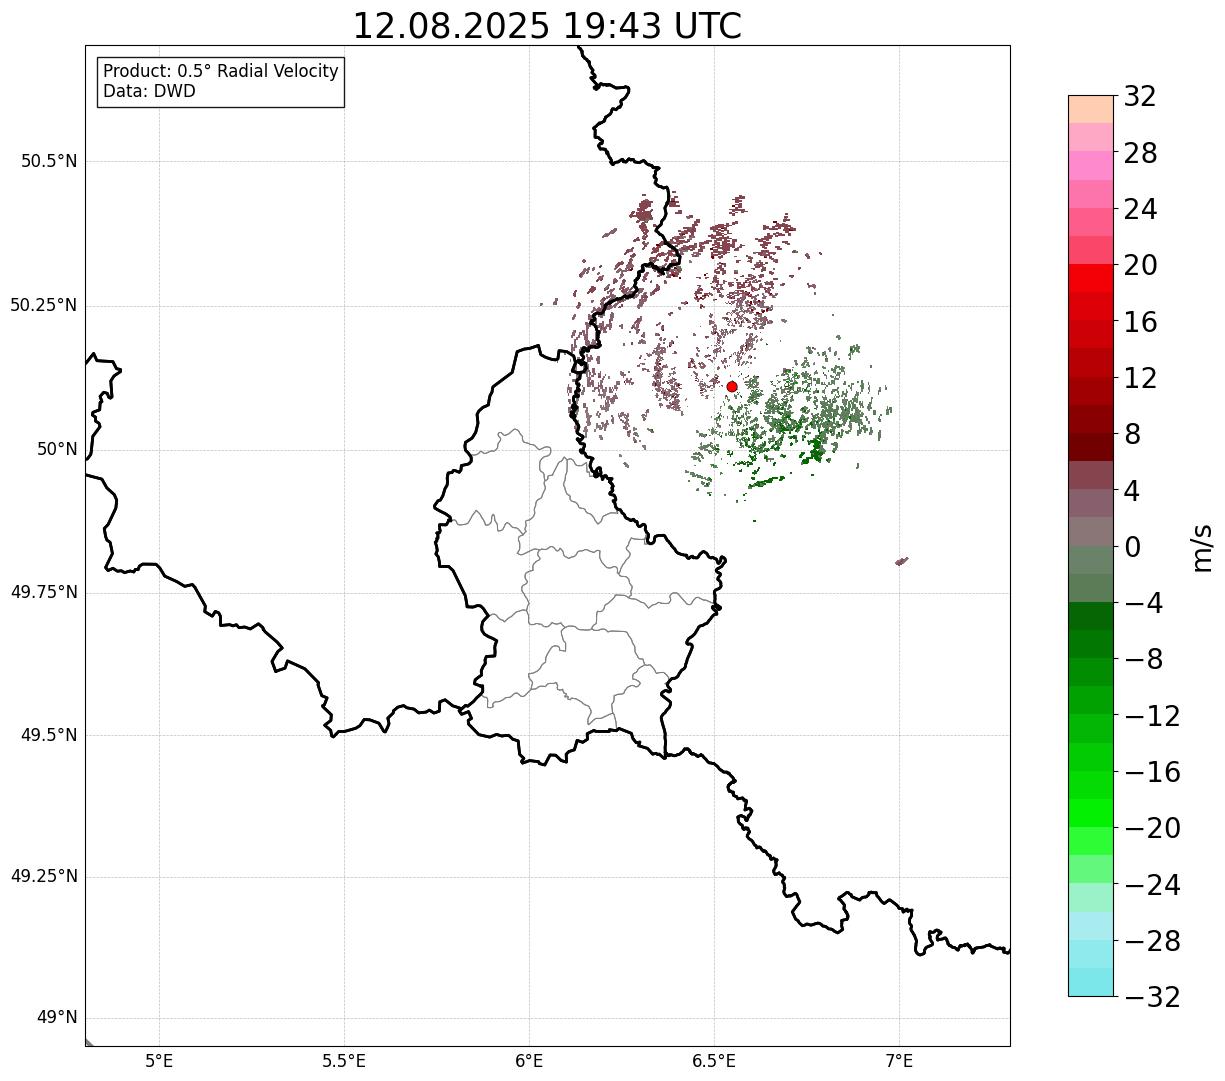This screenshot has height=1081, width=1225.
Task: Click the 49°N latitude label
Action: tap(57, 1017)
